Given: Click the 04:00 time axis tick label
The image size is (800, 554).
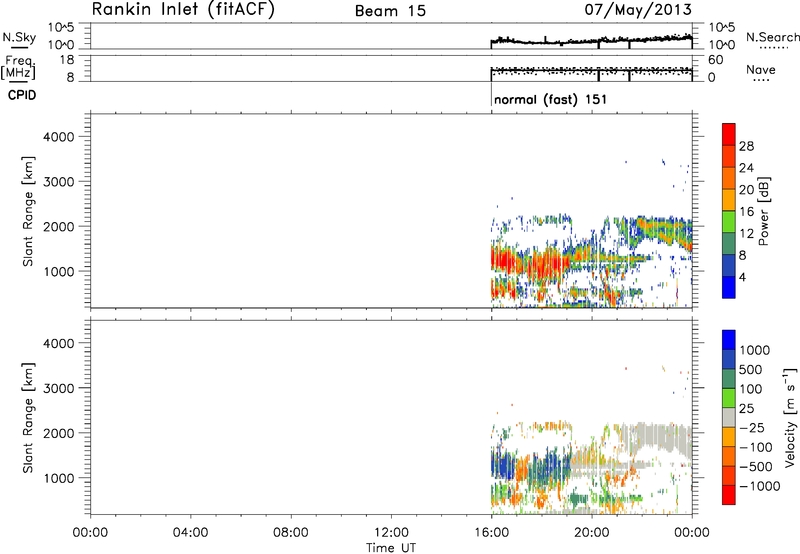Looking at the screenshot, I should [190, 533].
